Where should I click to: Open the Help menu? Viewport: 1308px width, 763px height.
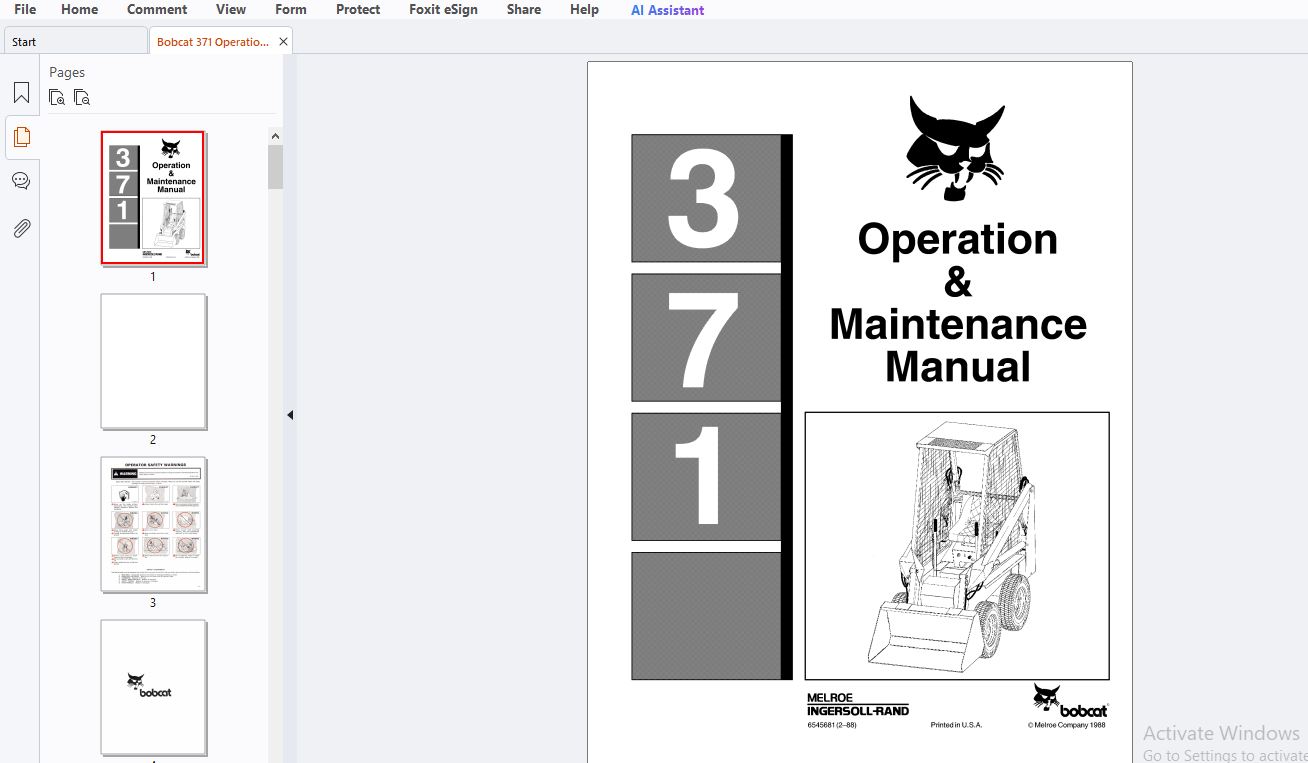tap(584, 10)
